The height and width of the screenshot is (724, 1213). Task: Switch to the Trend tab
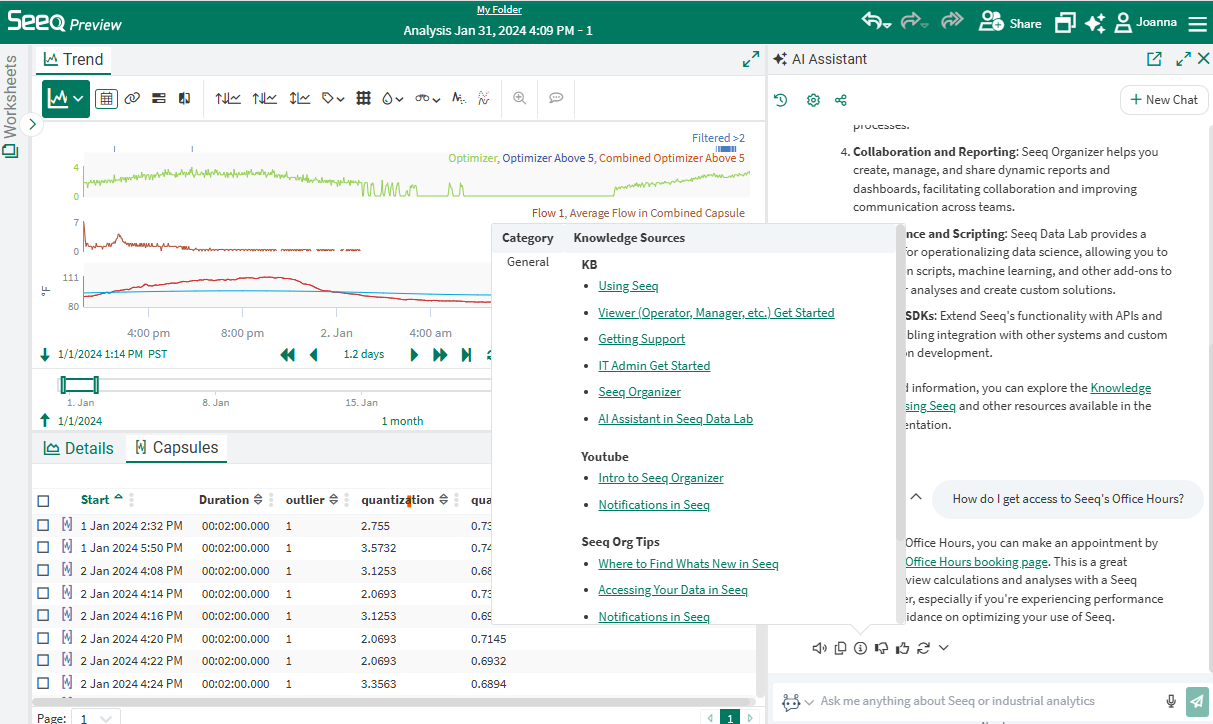(74, 59)
